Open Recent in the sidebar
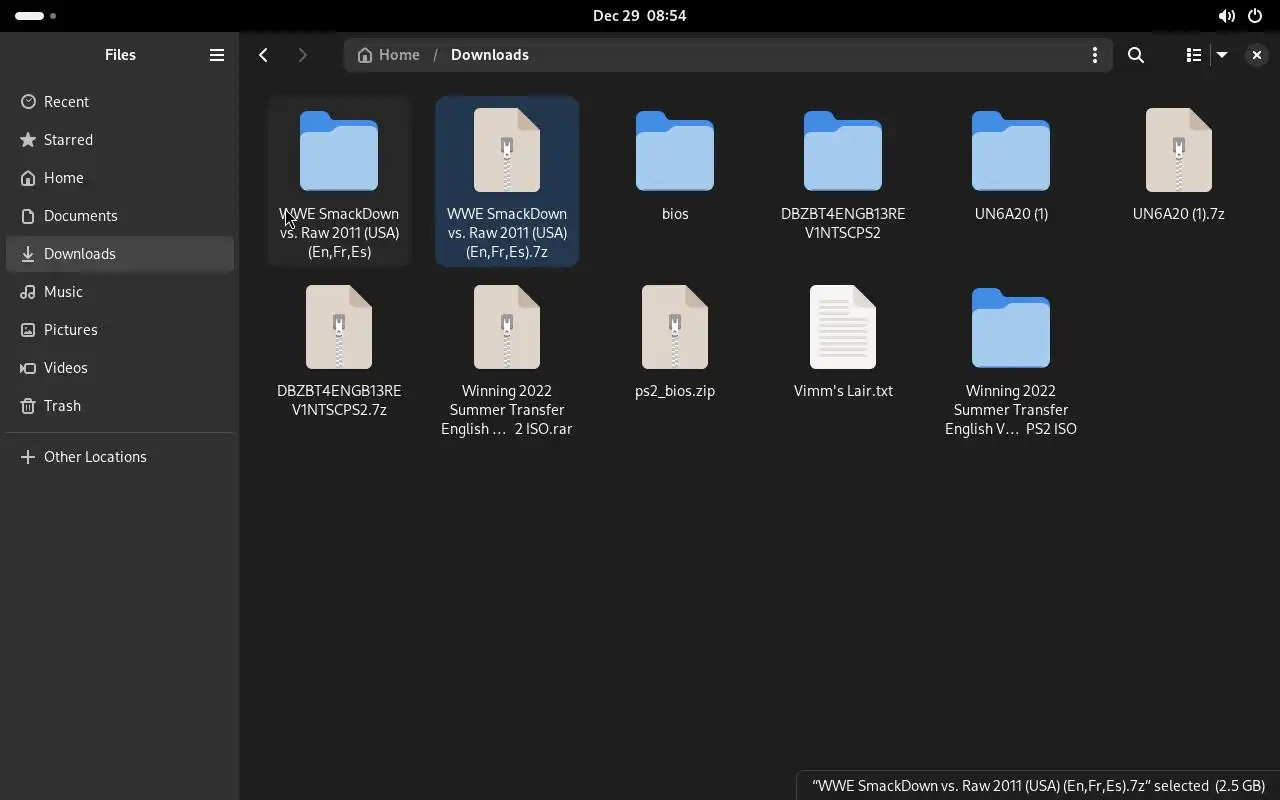 pos(120,102)
